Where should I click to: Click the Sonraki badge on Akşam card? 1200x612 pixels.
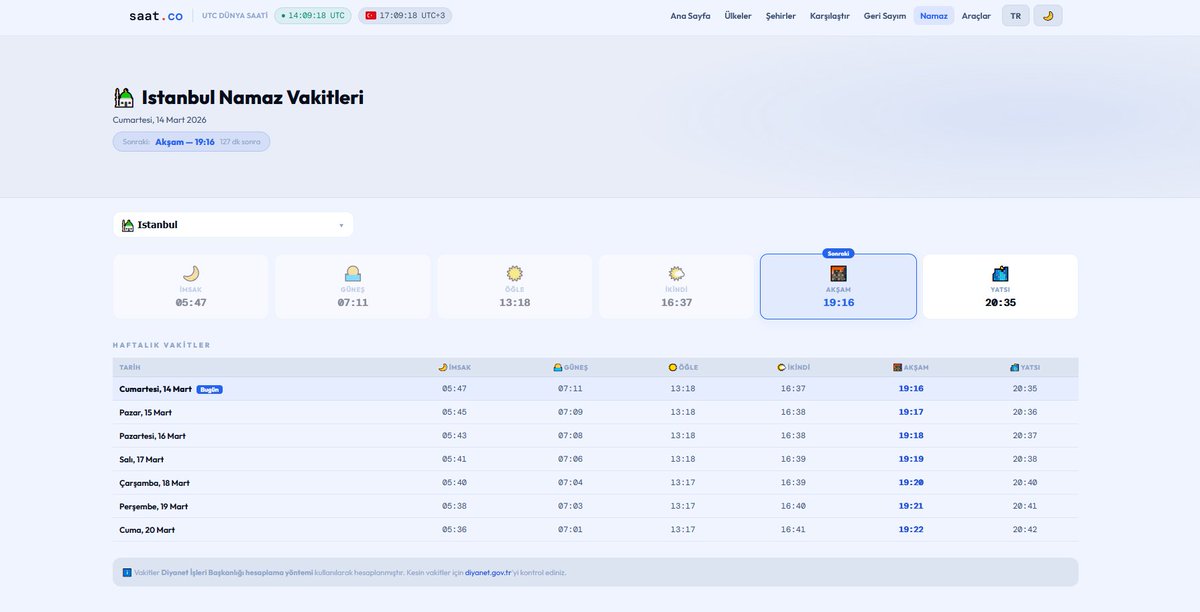pos(838,254)
